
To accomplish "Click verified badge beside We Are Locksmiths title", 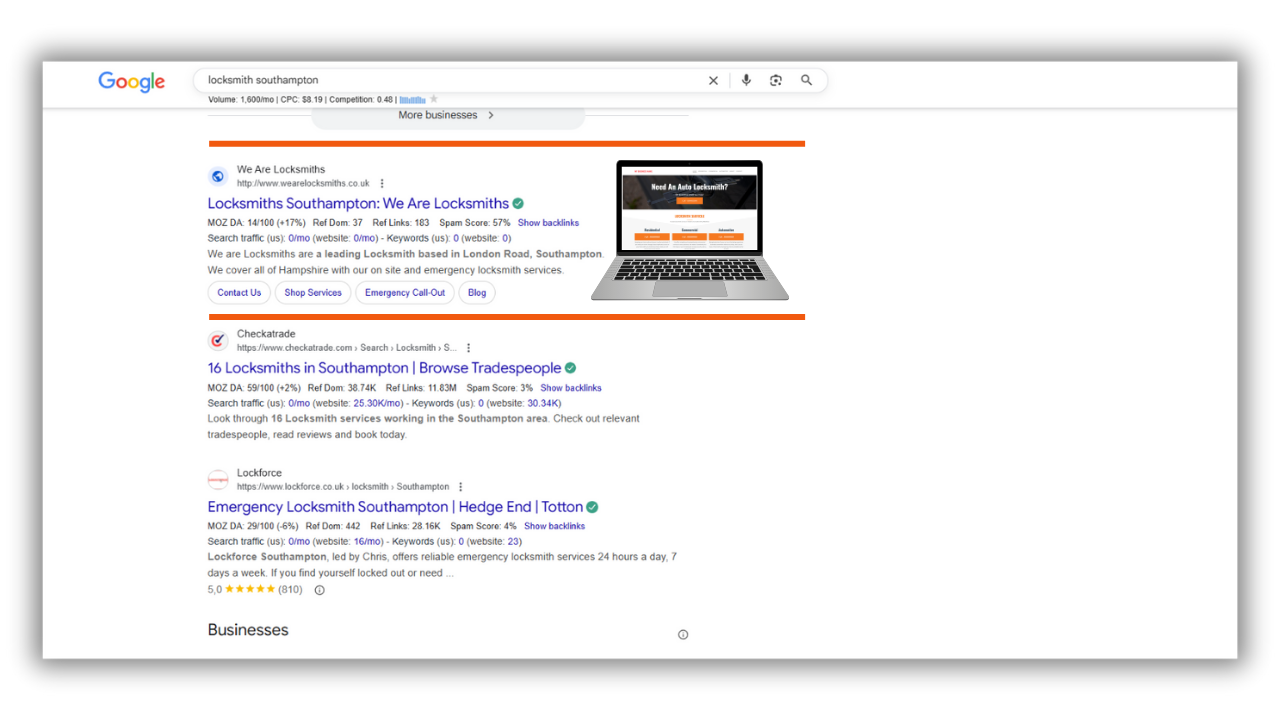I will click(518, 204).
